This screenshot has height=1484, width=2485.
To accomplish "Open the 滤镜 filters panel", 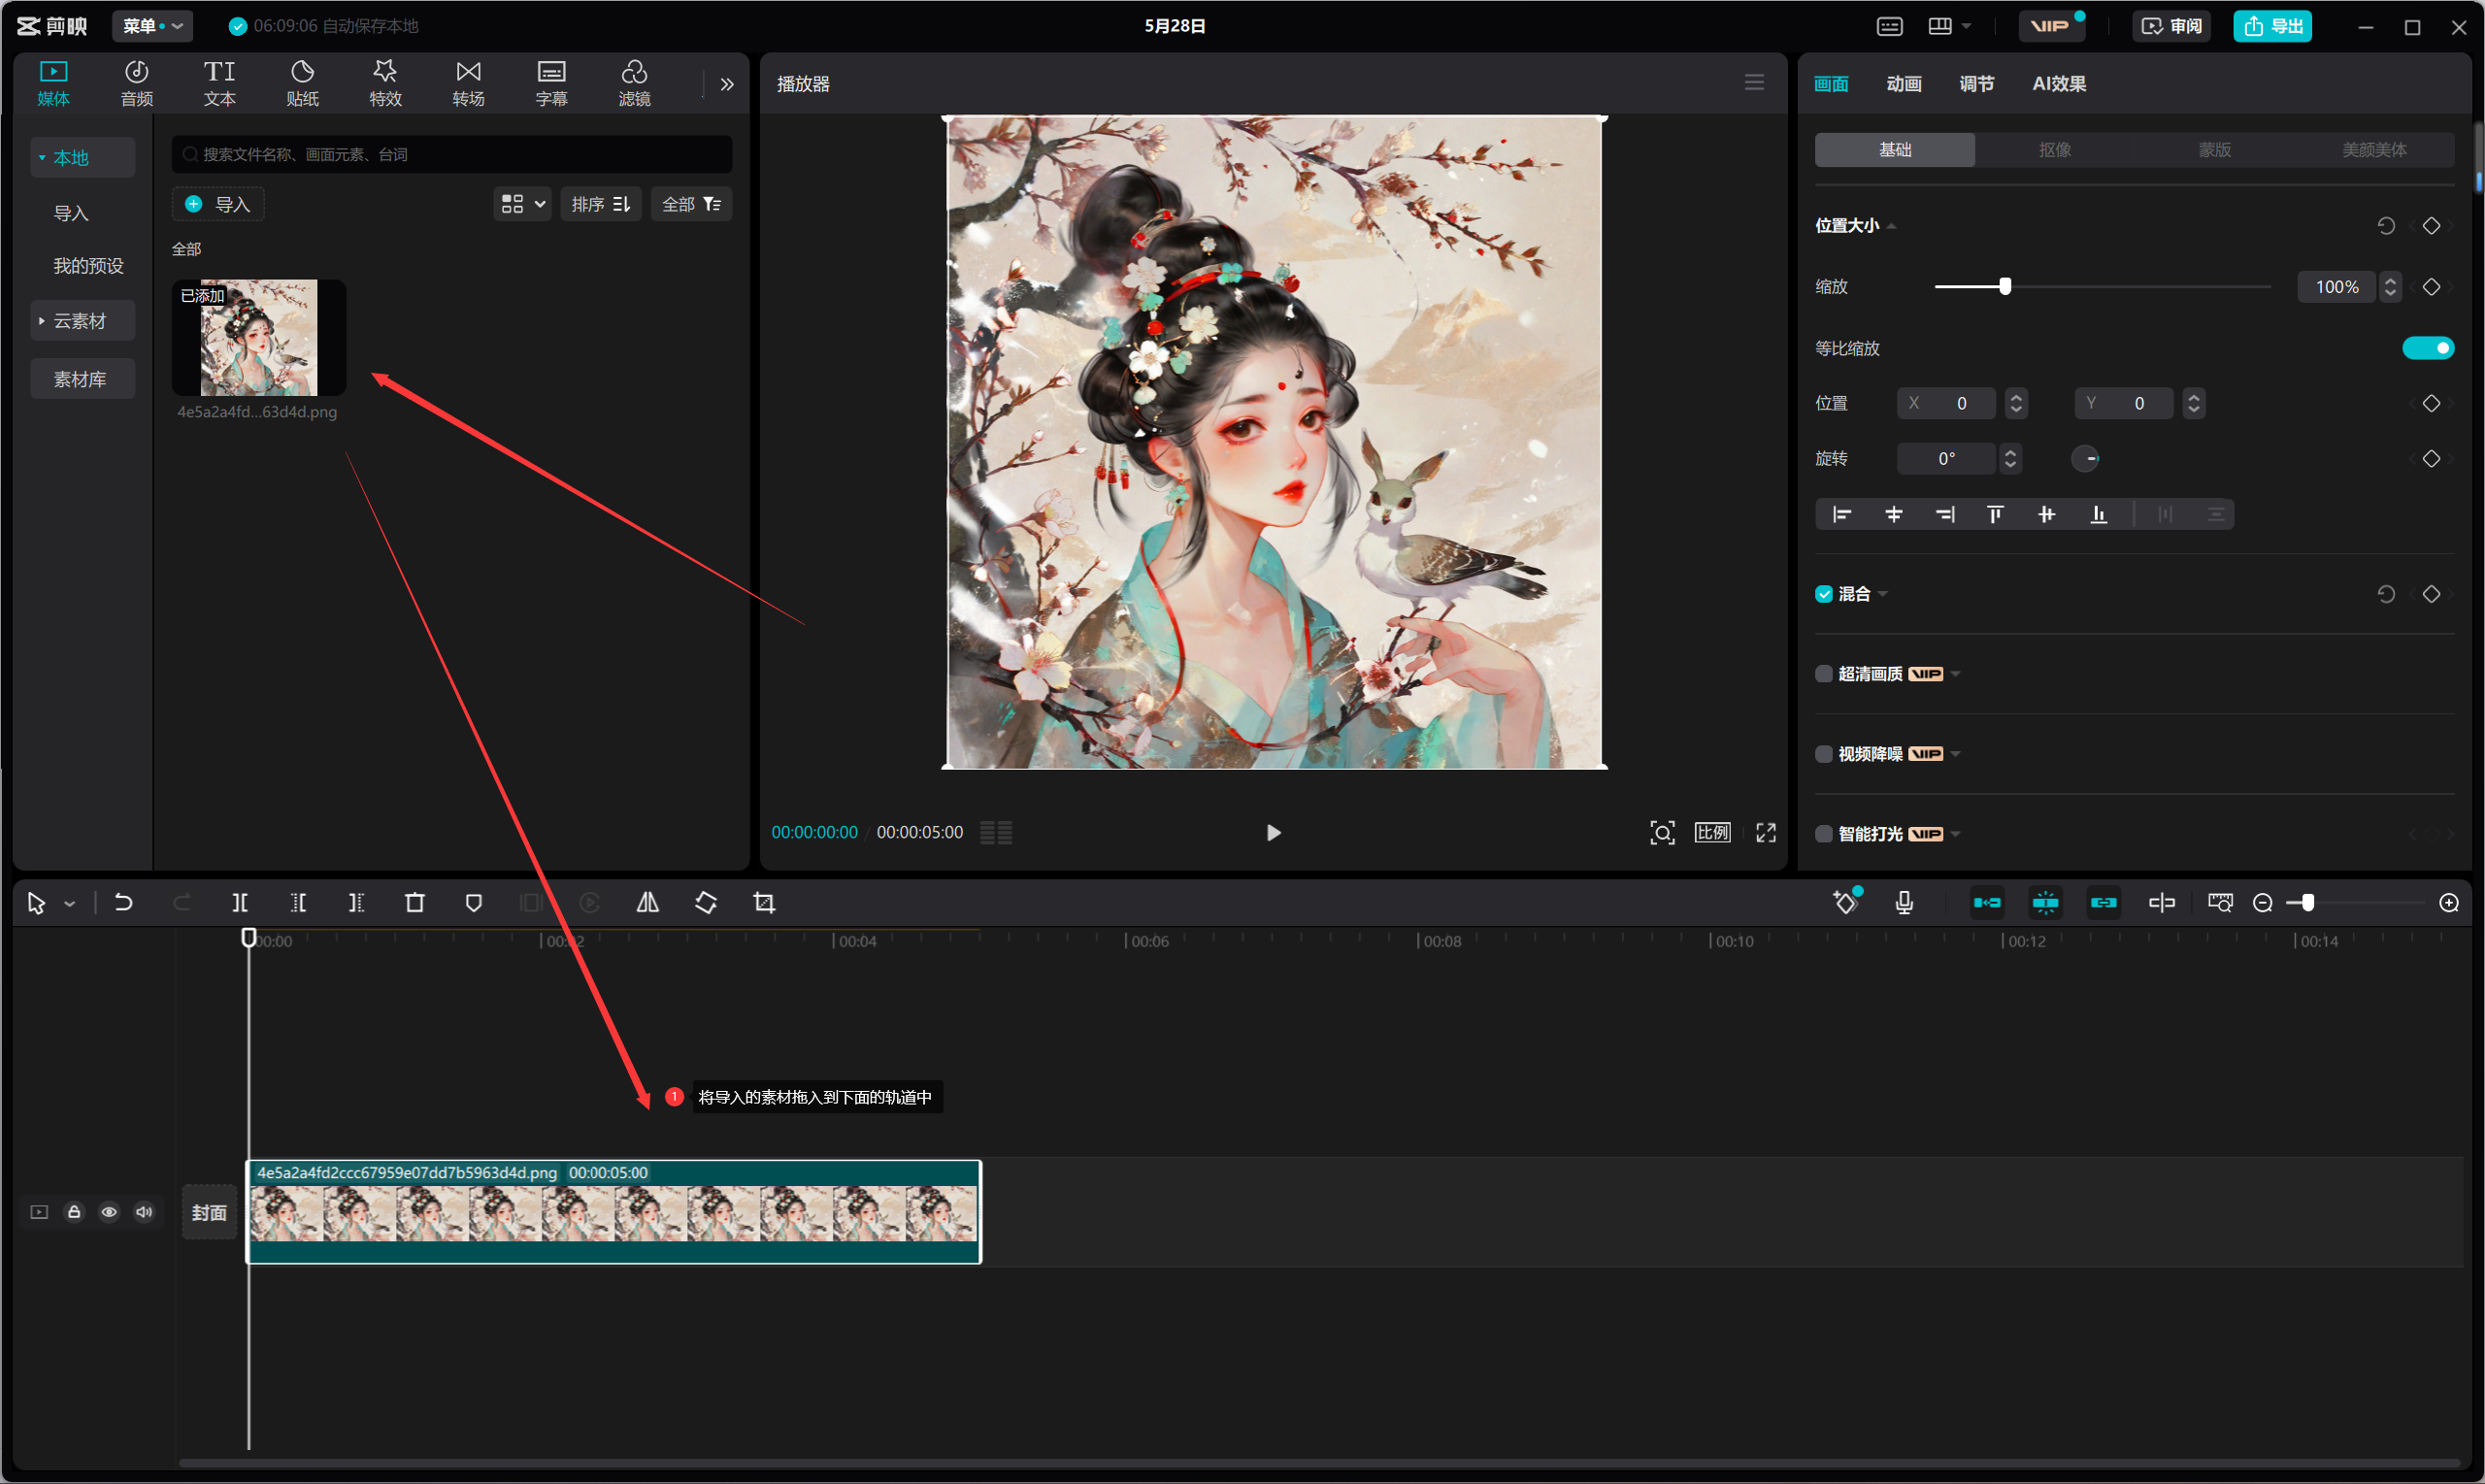I will (x=634, y=83).
